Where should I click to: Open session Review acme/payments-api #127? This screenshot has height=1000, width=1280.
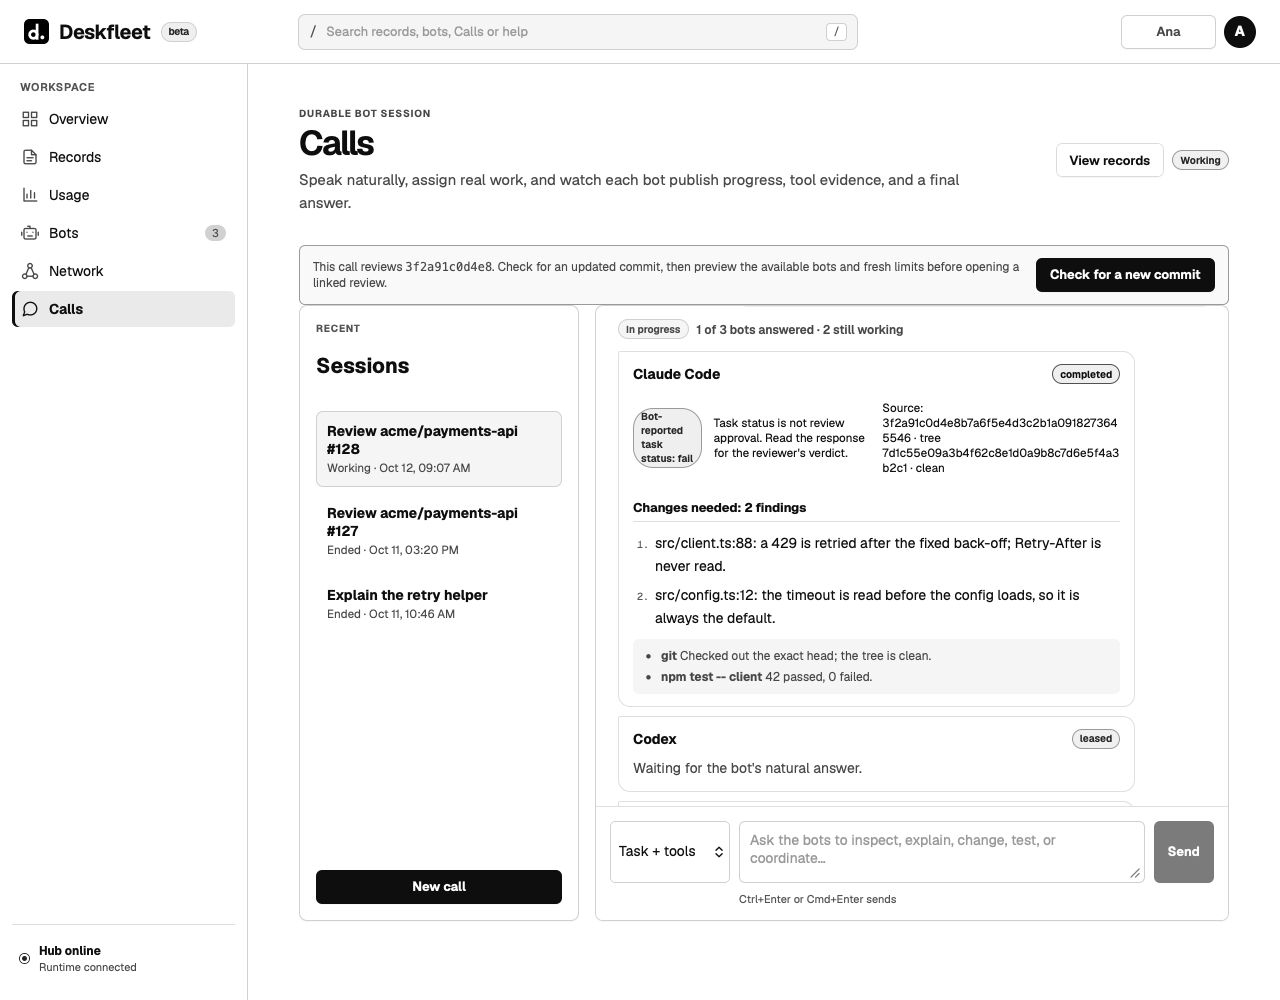pyautogui.click(x=439, y=531)
